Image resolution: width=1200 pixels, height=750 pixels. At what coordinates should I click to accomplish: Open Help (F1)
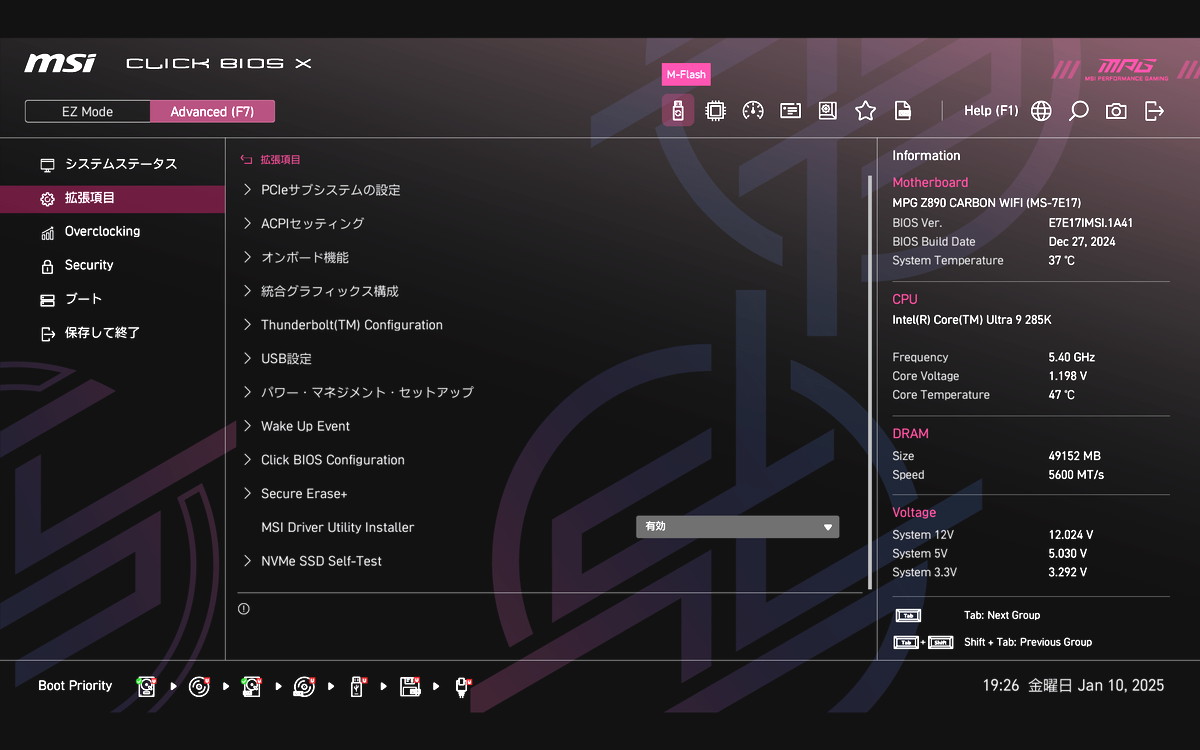click(x=990, y=111)
